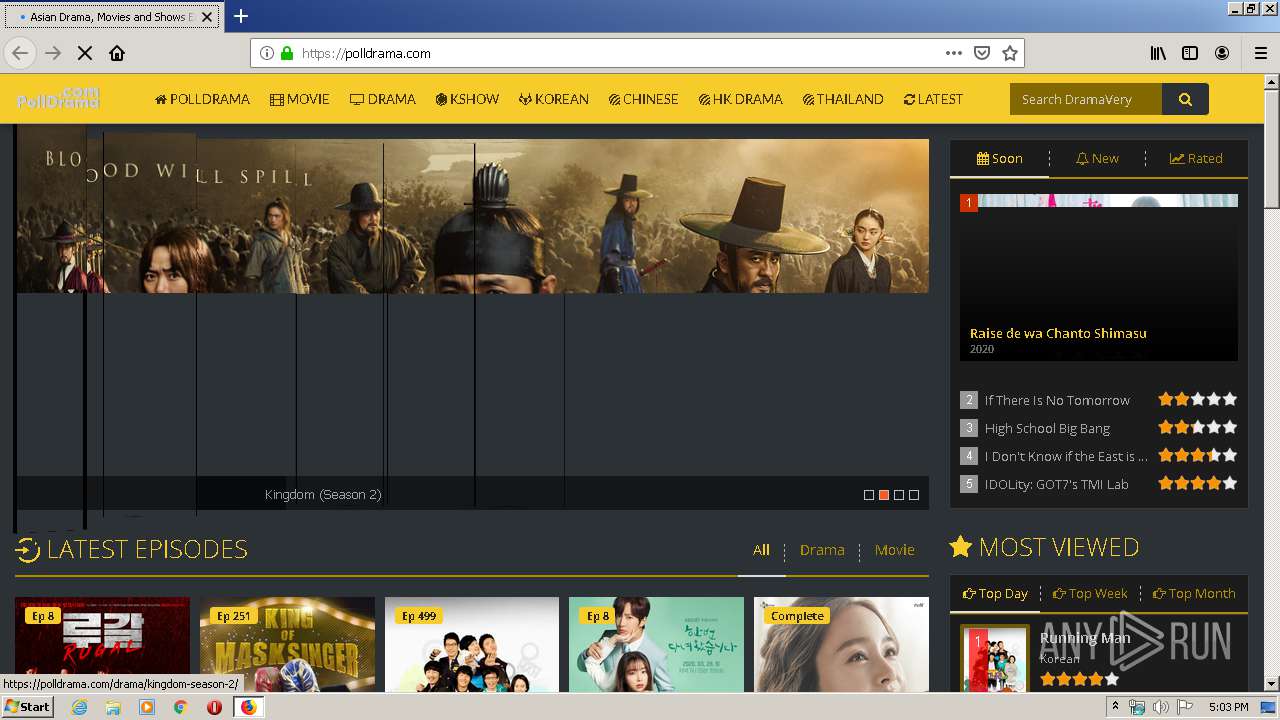Show All latest episodes filter

(x=762, y=550)
